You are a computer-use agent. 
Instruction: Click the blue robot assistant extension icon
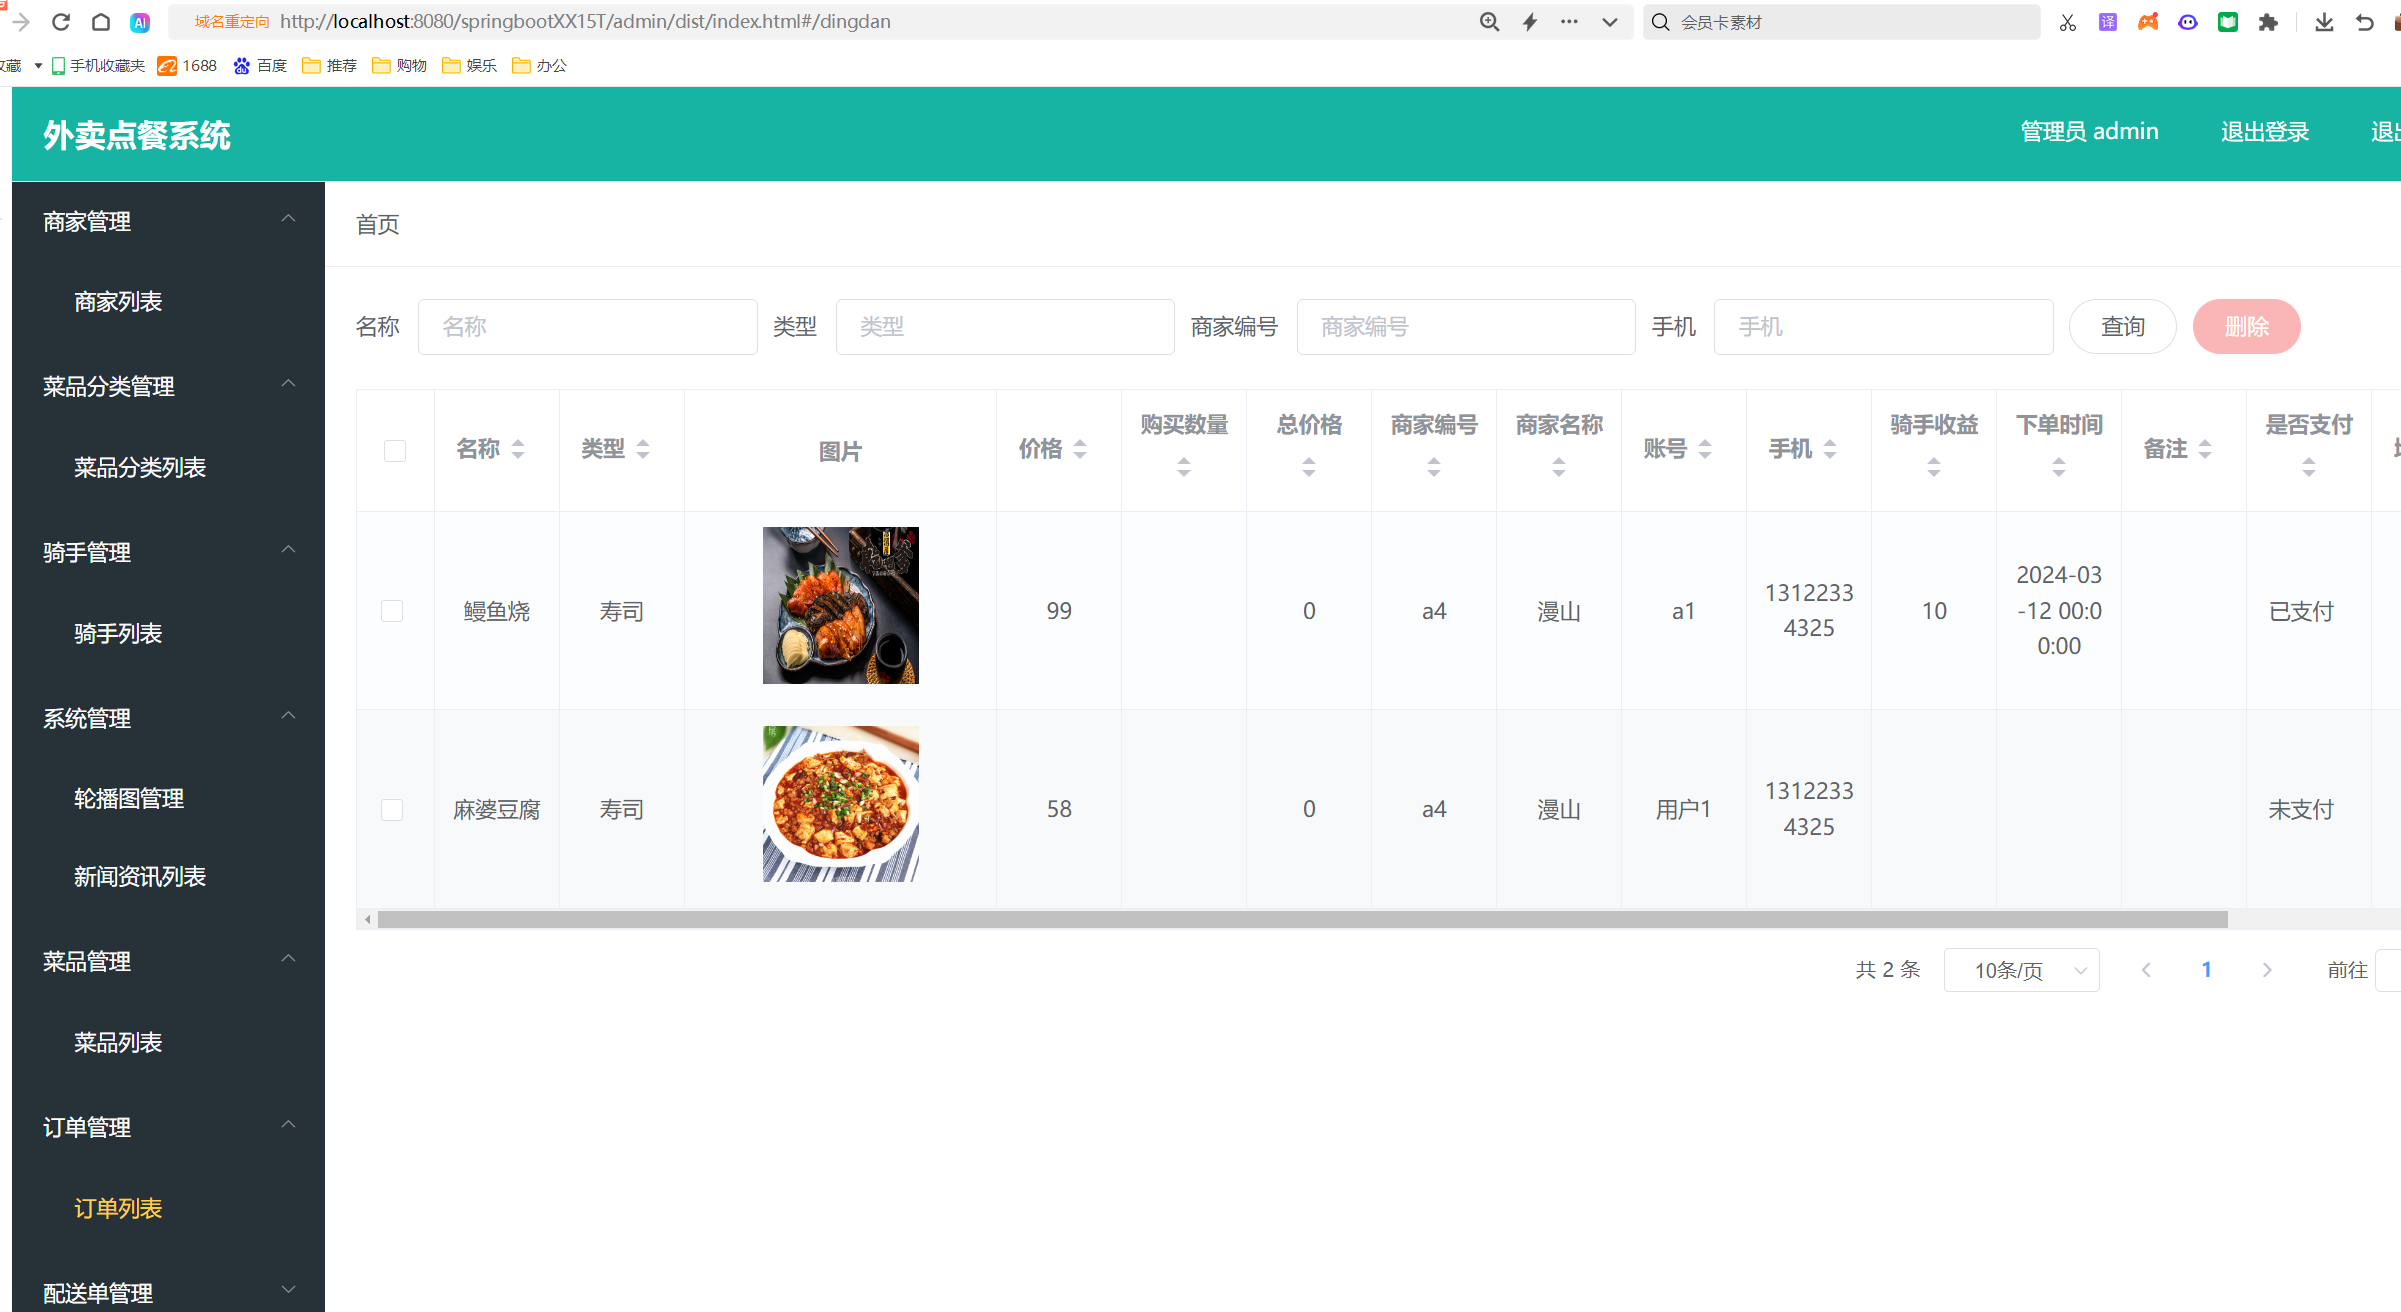point(2187,21)
